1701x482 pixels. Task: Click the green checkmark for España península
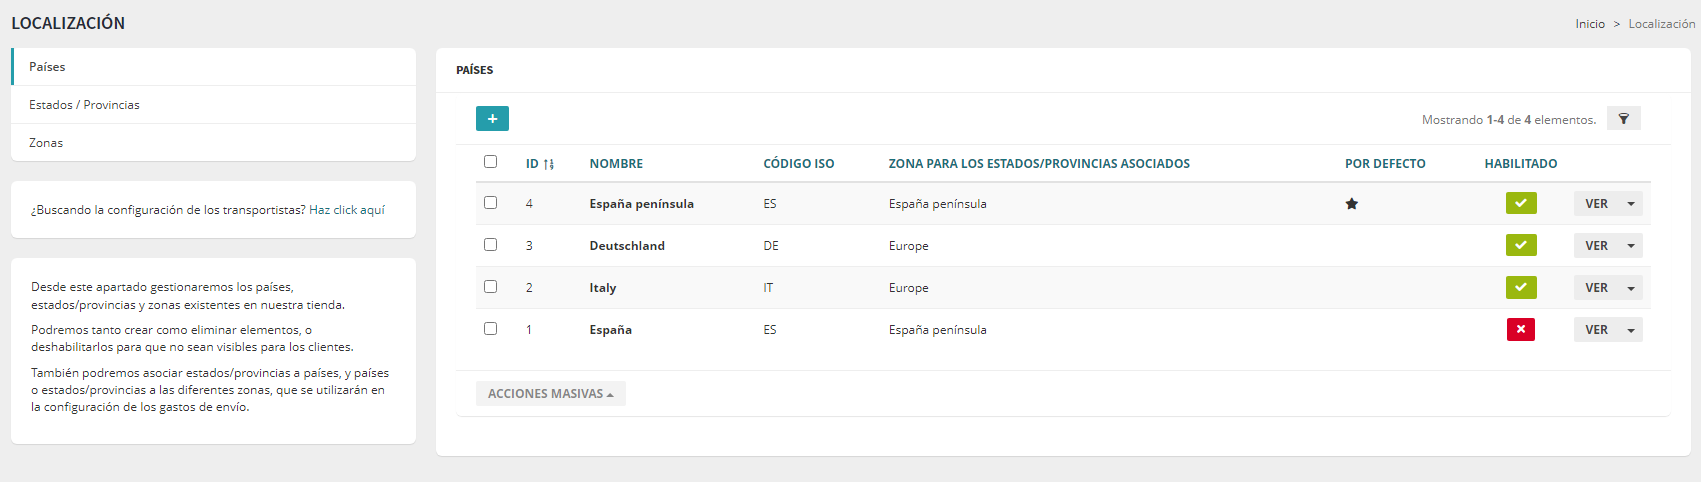(x=1520, y=204)
